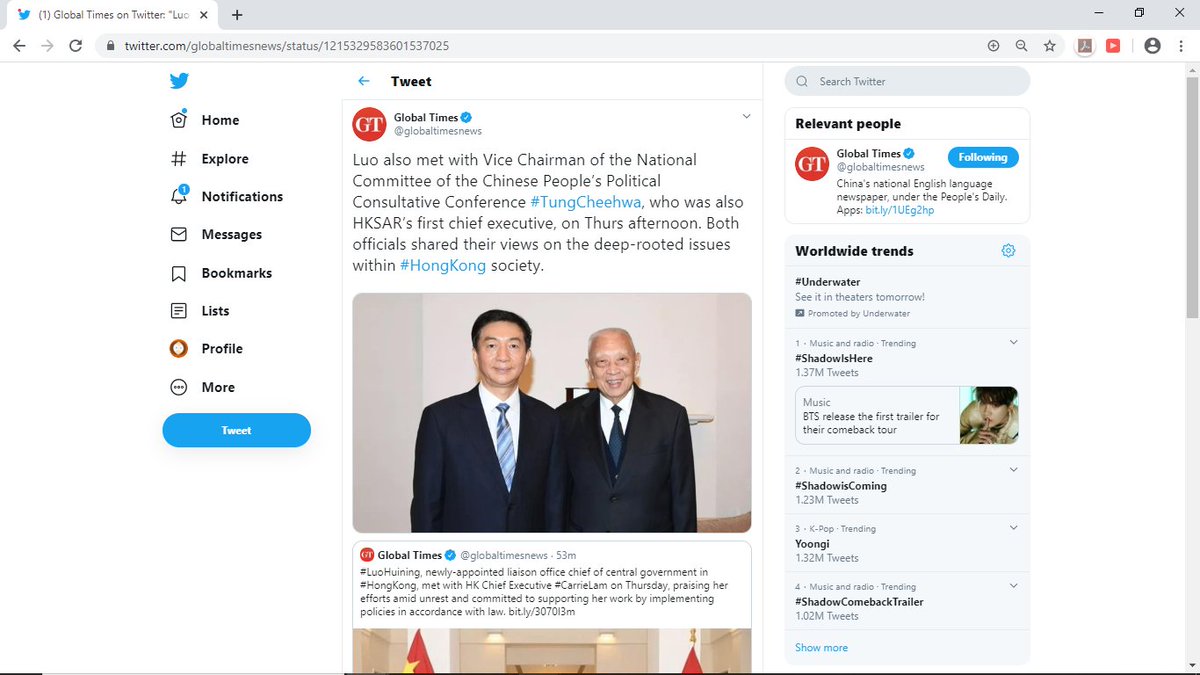Image resolution: width=1200 pixels, height=675 pixels.
Task: Expand options for #ShadowIsHere trend
Action: pos(1013,343)
